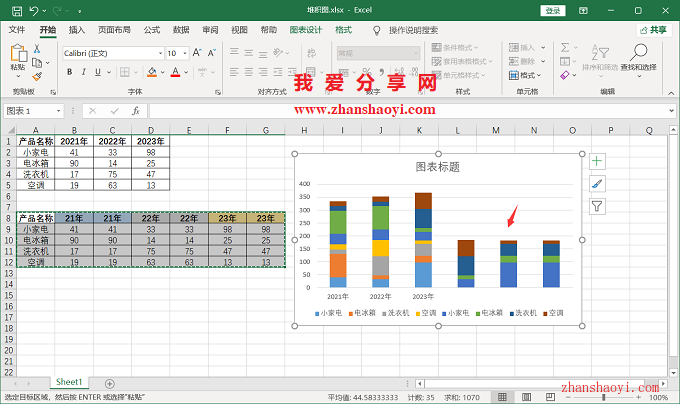Switch to the 数据 tab
Screen dimensions: 680x404
pyautogui.click(x=181, y=30)
